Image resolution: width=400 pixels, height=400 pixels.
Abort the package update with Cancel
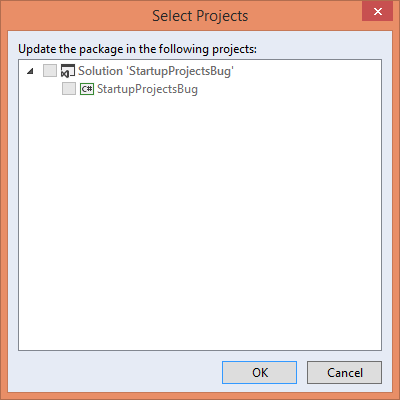(x=344, y=372)
